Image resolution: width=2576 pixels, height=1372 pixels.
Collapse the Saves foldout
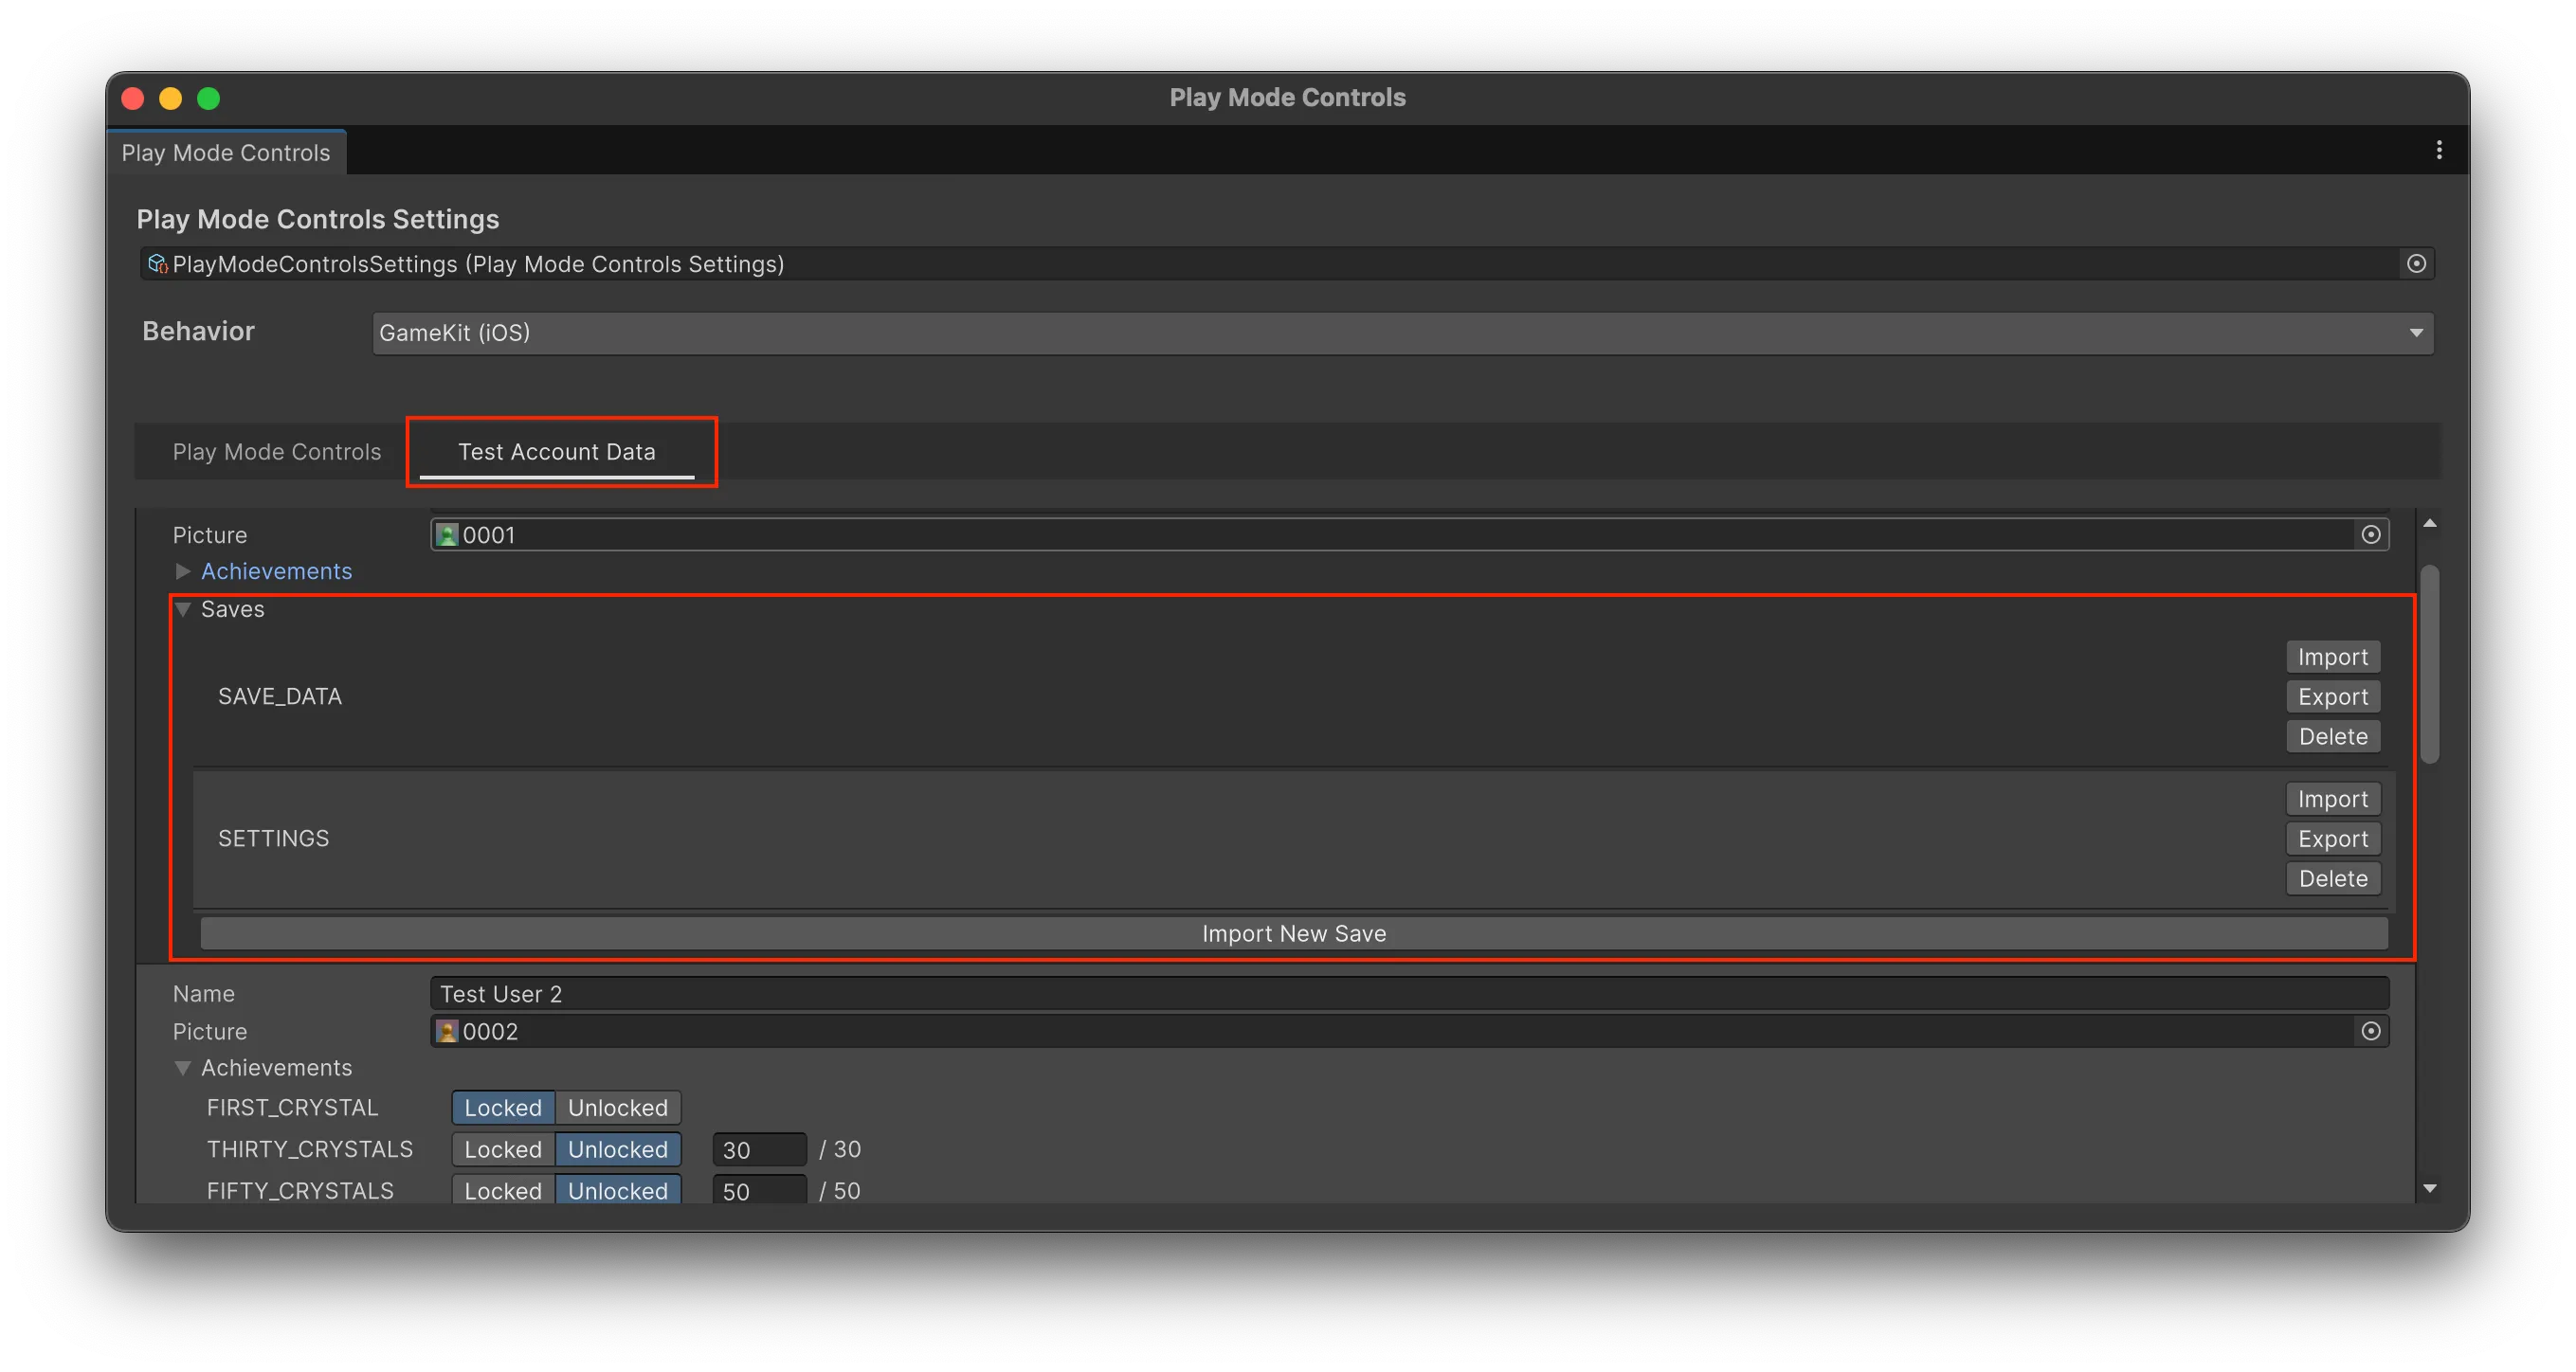183,610
